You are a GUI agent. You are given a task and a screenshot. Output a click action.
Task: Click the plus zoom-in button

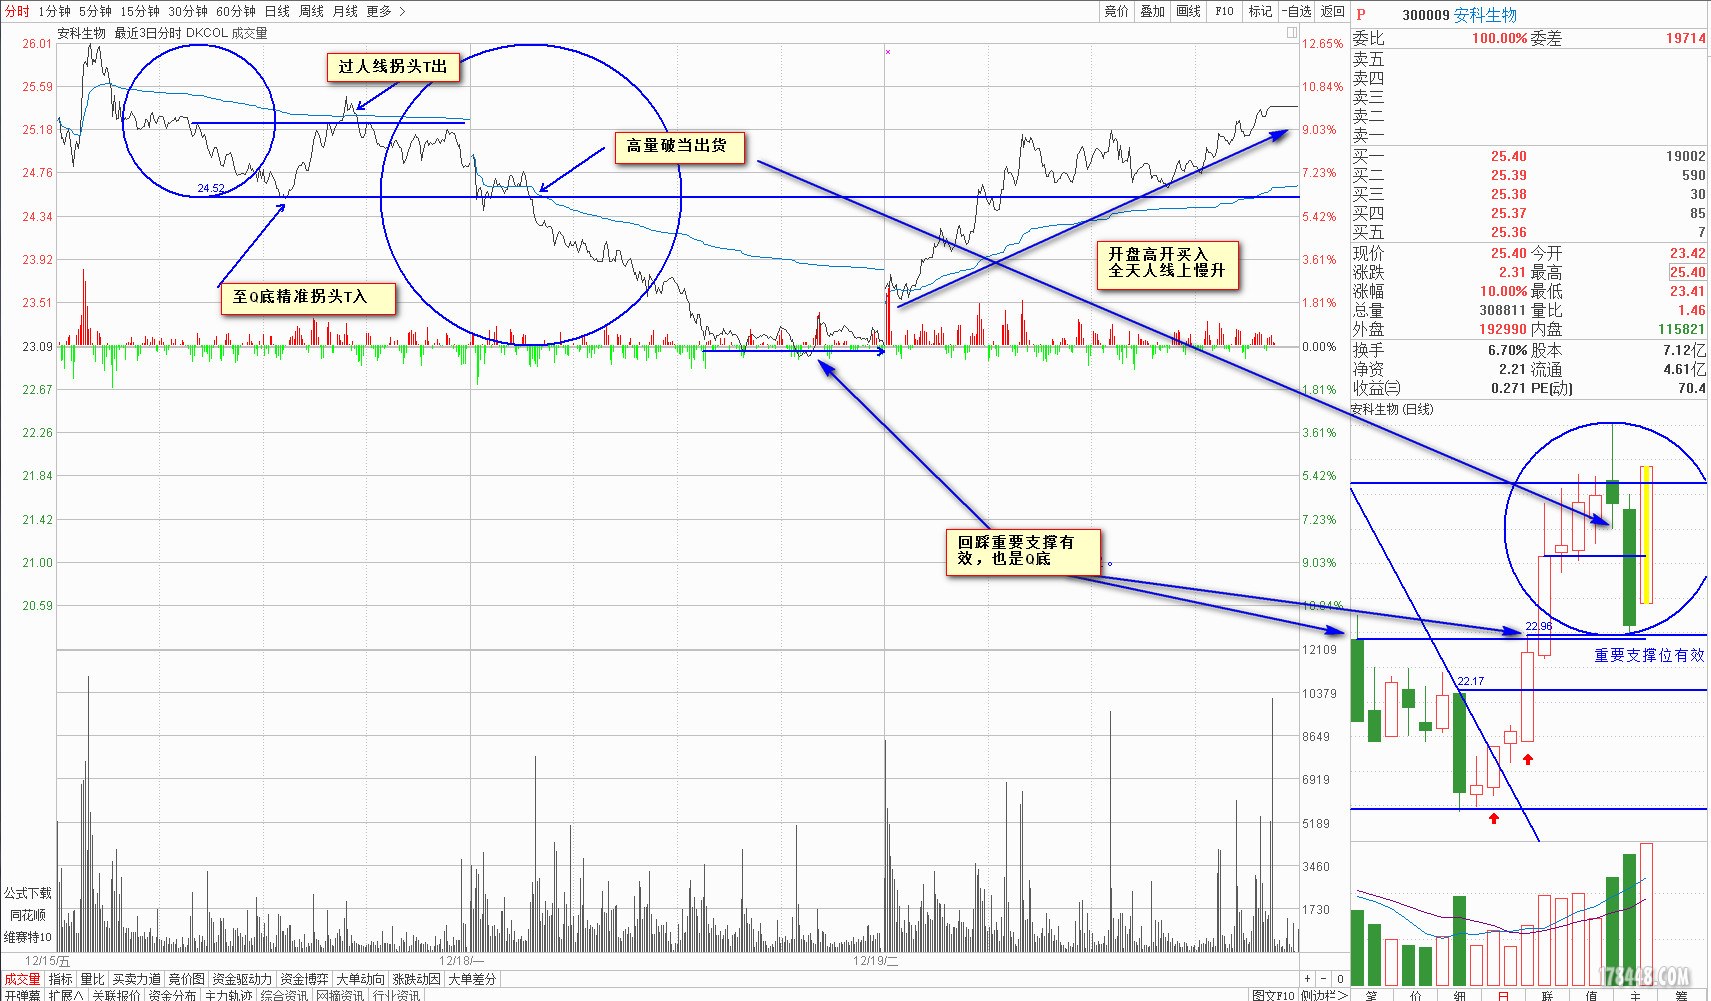click(1307, 979)
